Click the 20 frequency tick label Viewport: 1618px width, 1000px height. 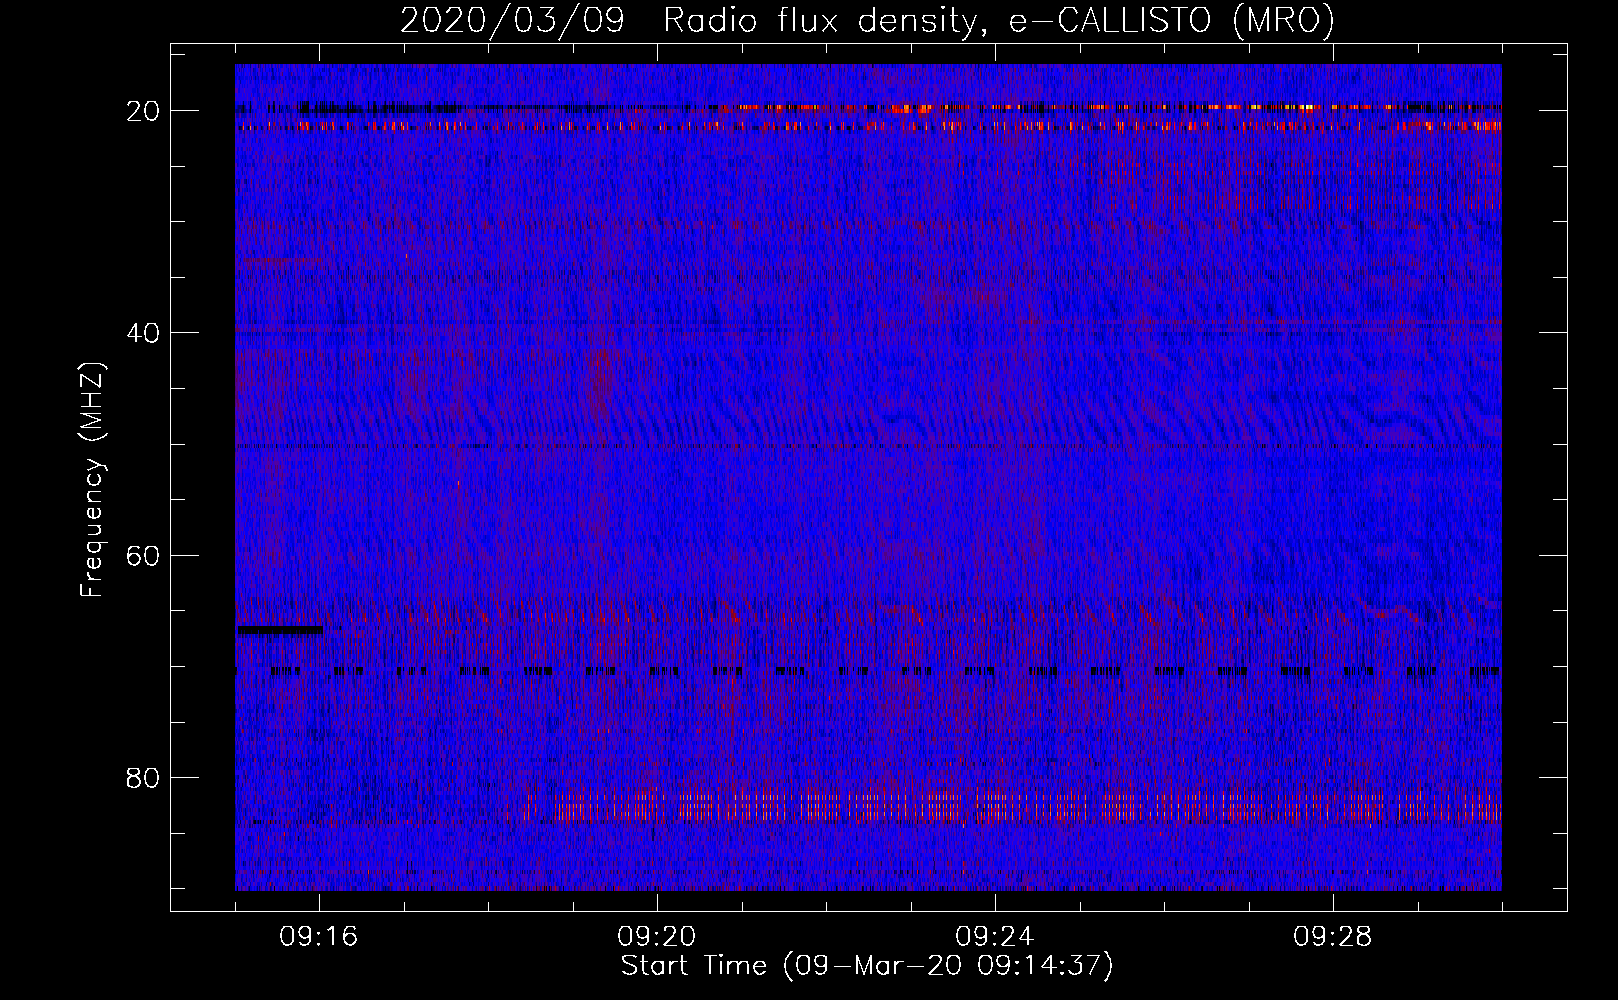pos(143,111)
